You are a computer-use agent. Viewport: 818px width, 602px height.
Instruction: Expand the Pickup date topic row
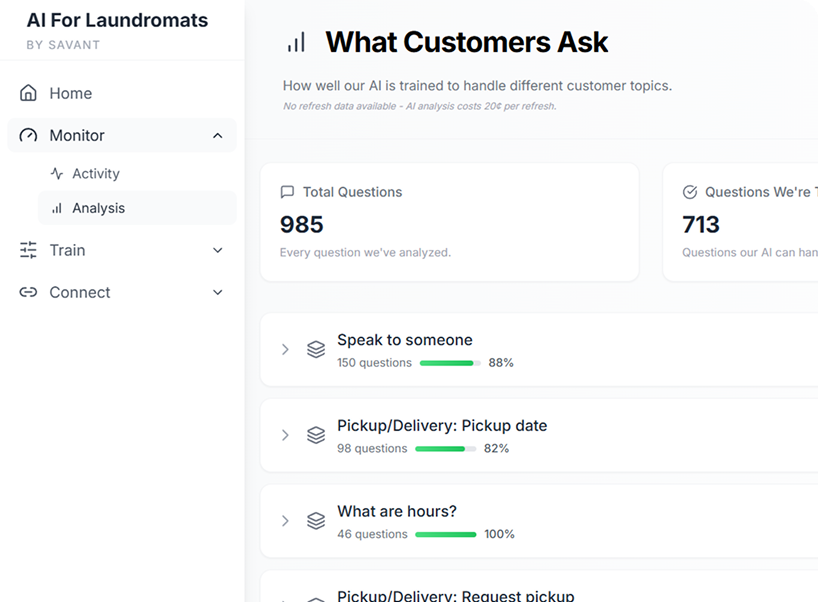coord(285,435)
